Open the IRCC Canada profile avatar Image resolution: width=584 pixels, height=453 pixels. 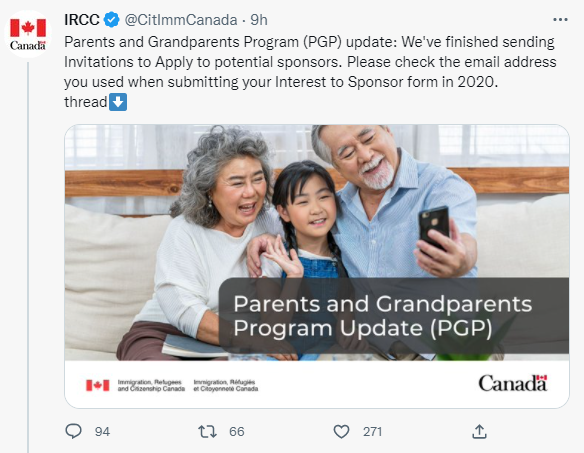[x=28, y=34]
